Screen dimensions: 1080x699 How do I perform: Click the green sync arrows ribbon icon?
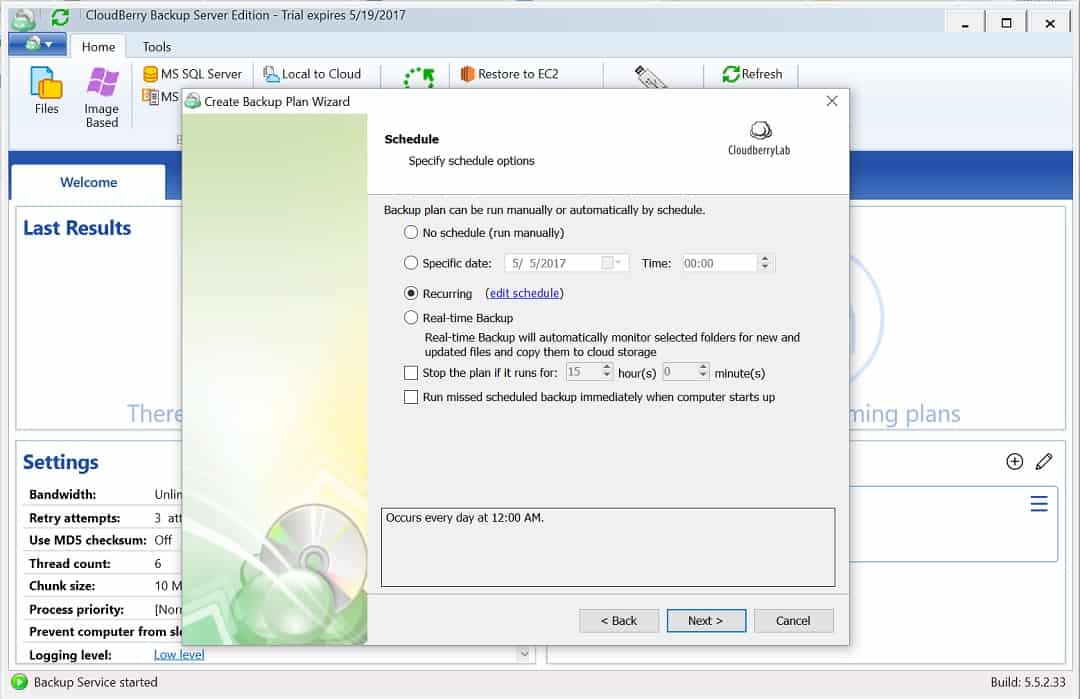tap(419, 77)
